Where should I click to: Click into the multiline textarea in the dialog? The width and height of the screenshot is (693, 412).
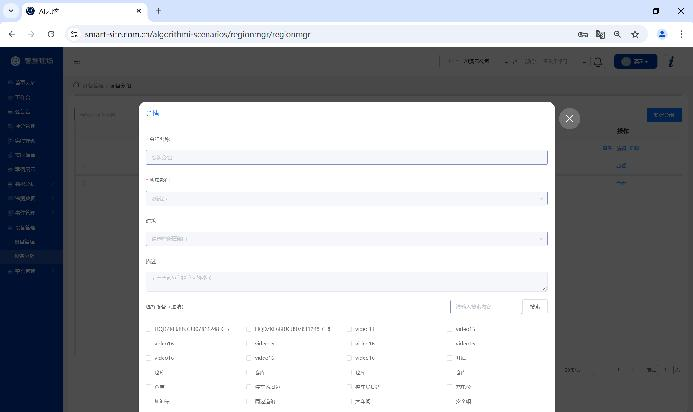pyautogui.click(x=346, y=282)
